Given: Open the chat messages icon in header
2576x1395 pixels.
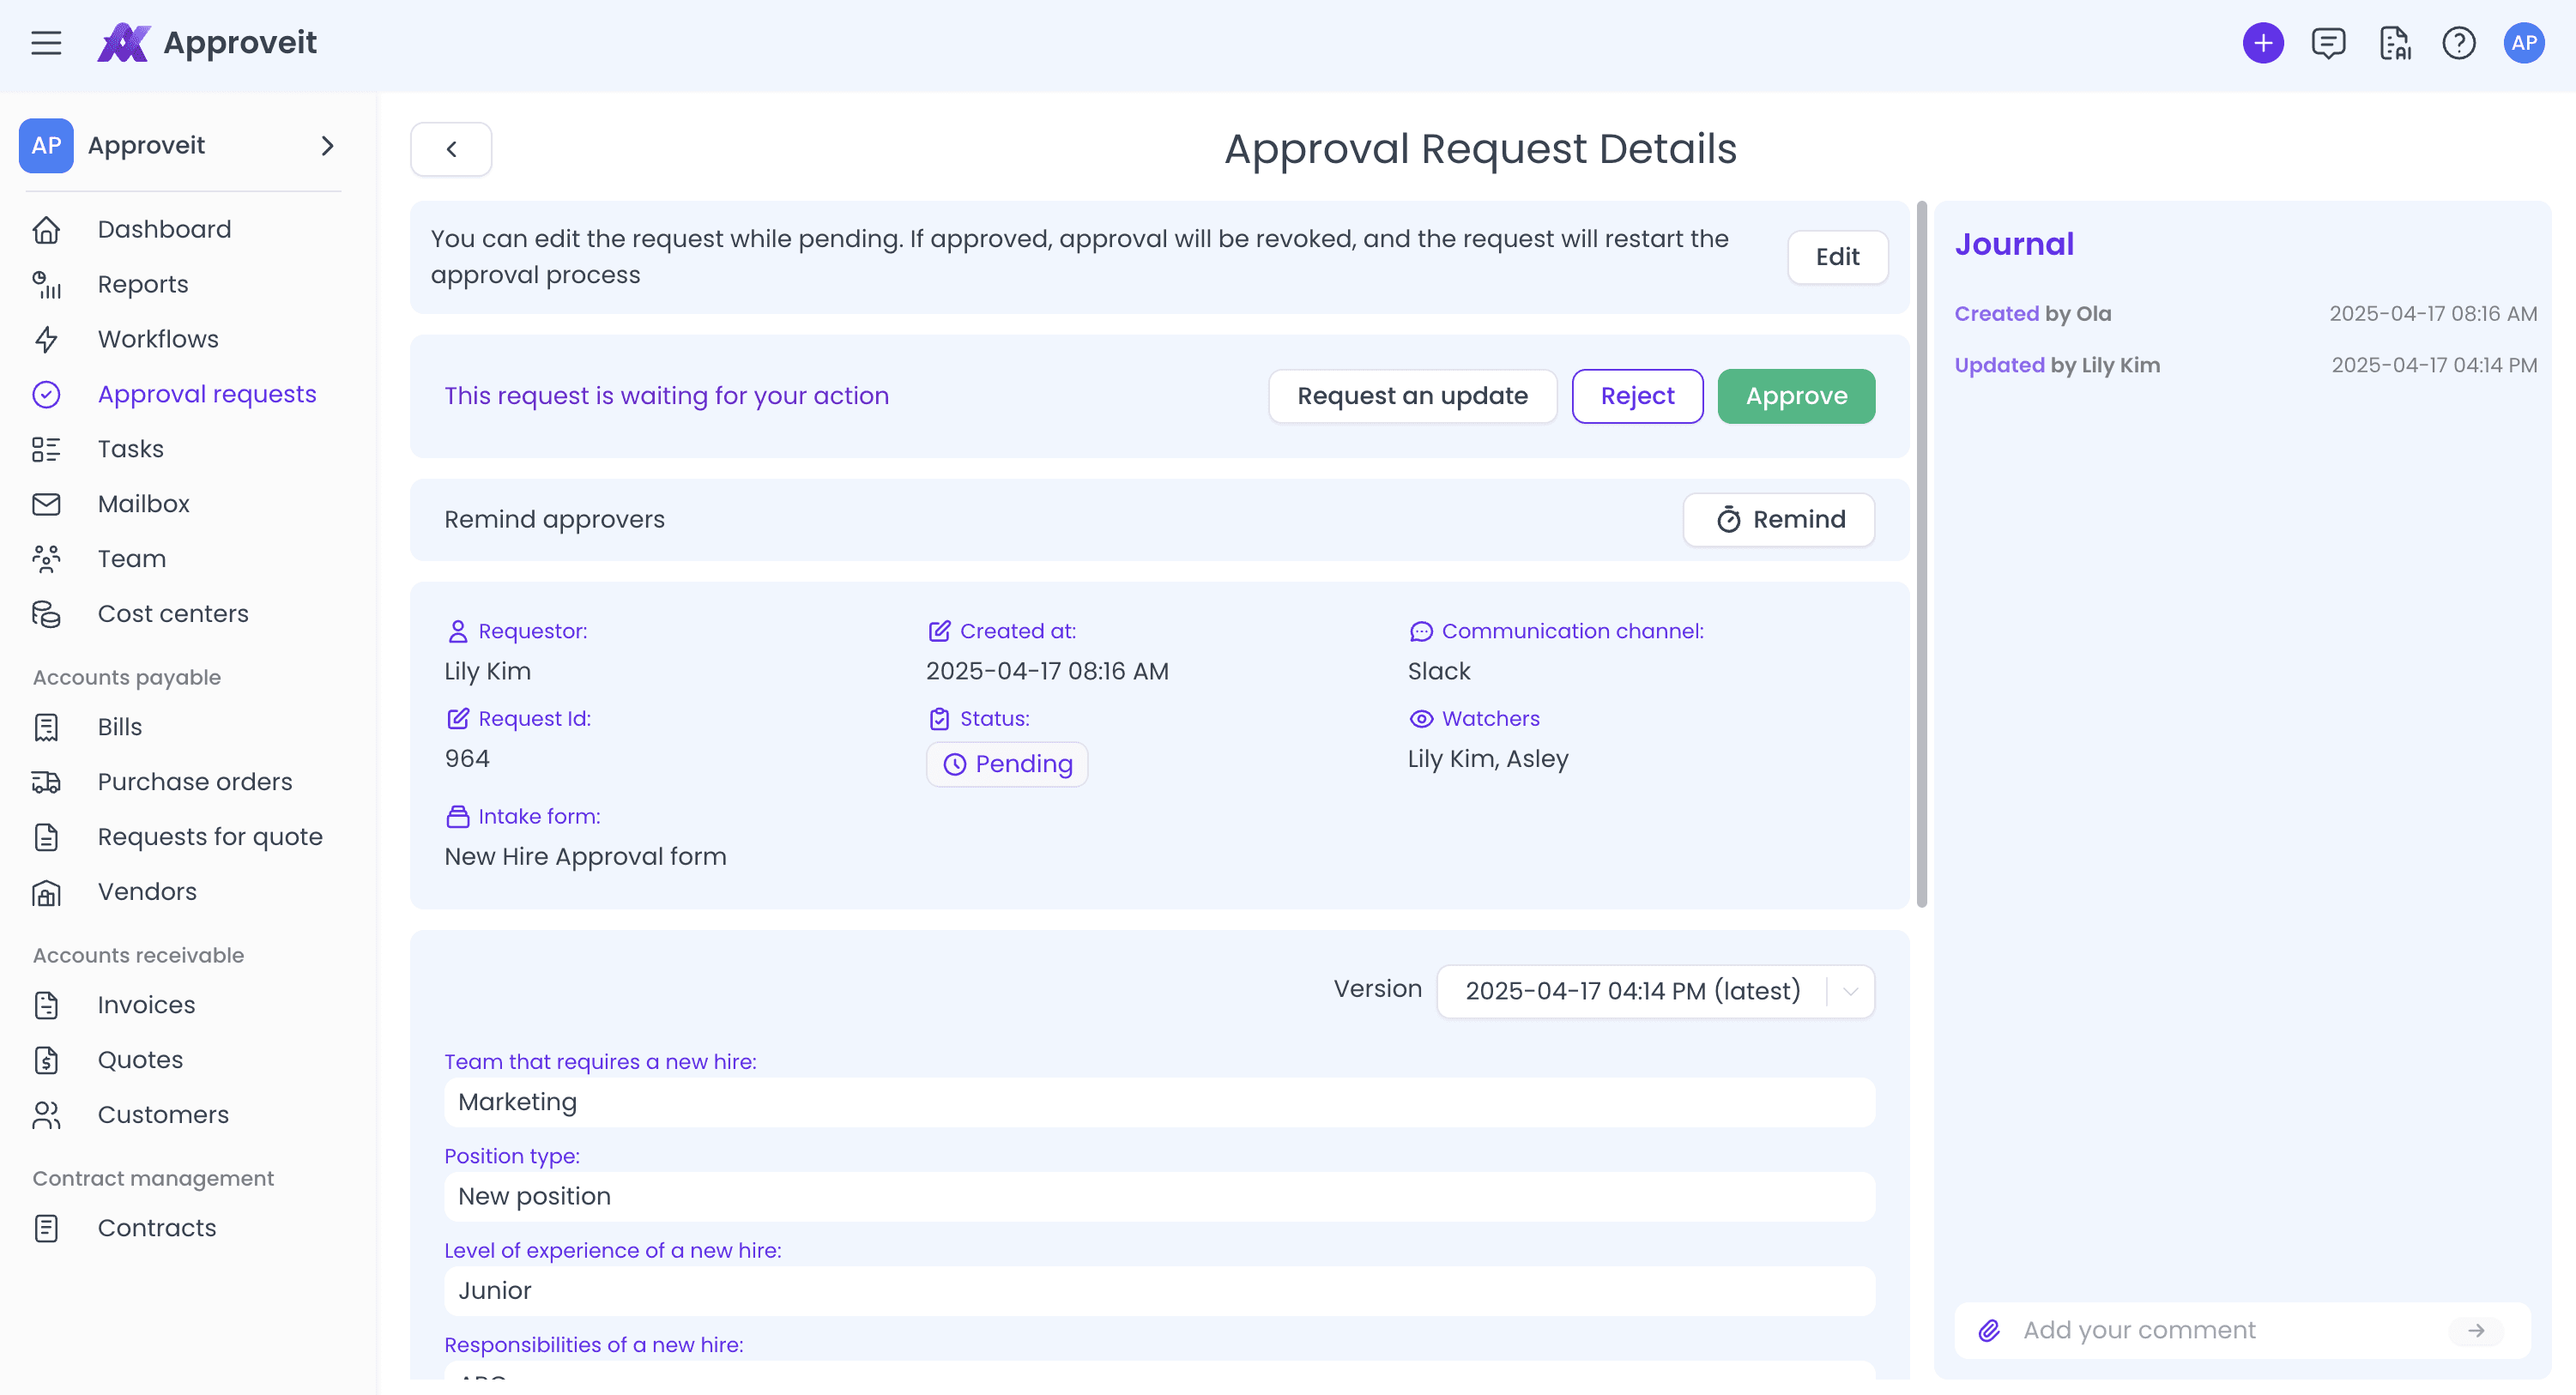Looking at the screenshot, I should (x=2328, y=43).
